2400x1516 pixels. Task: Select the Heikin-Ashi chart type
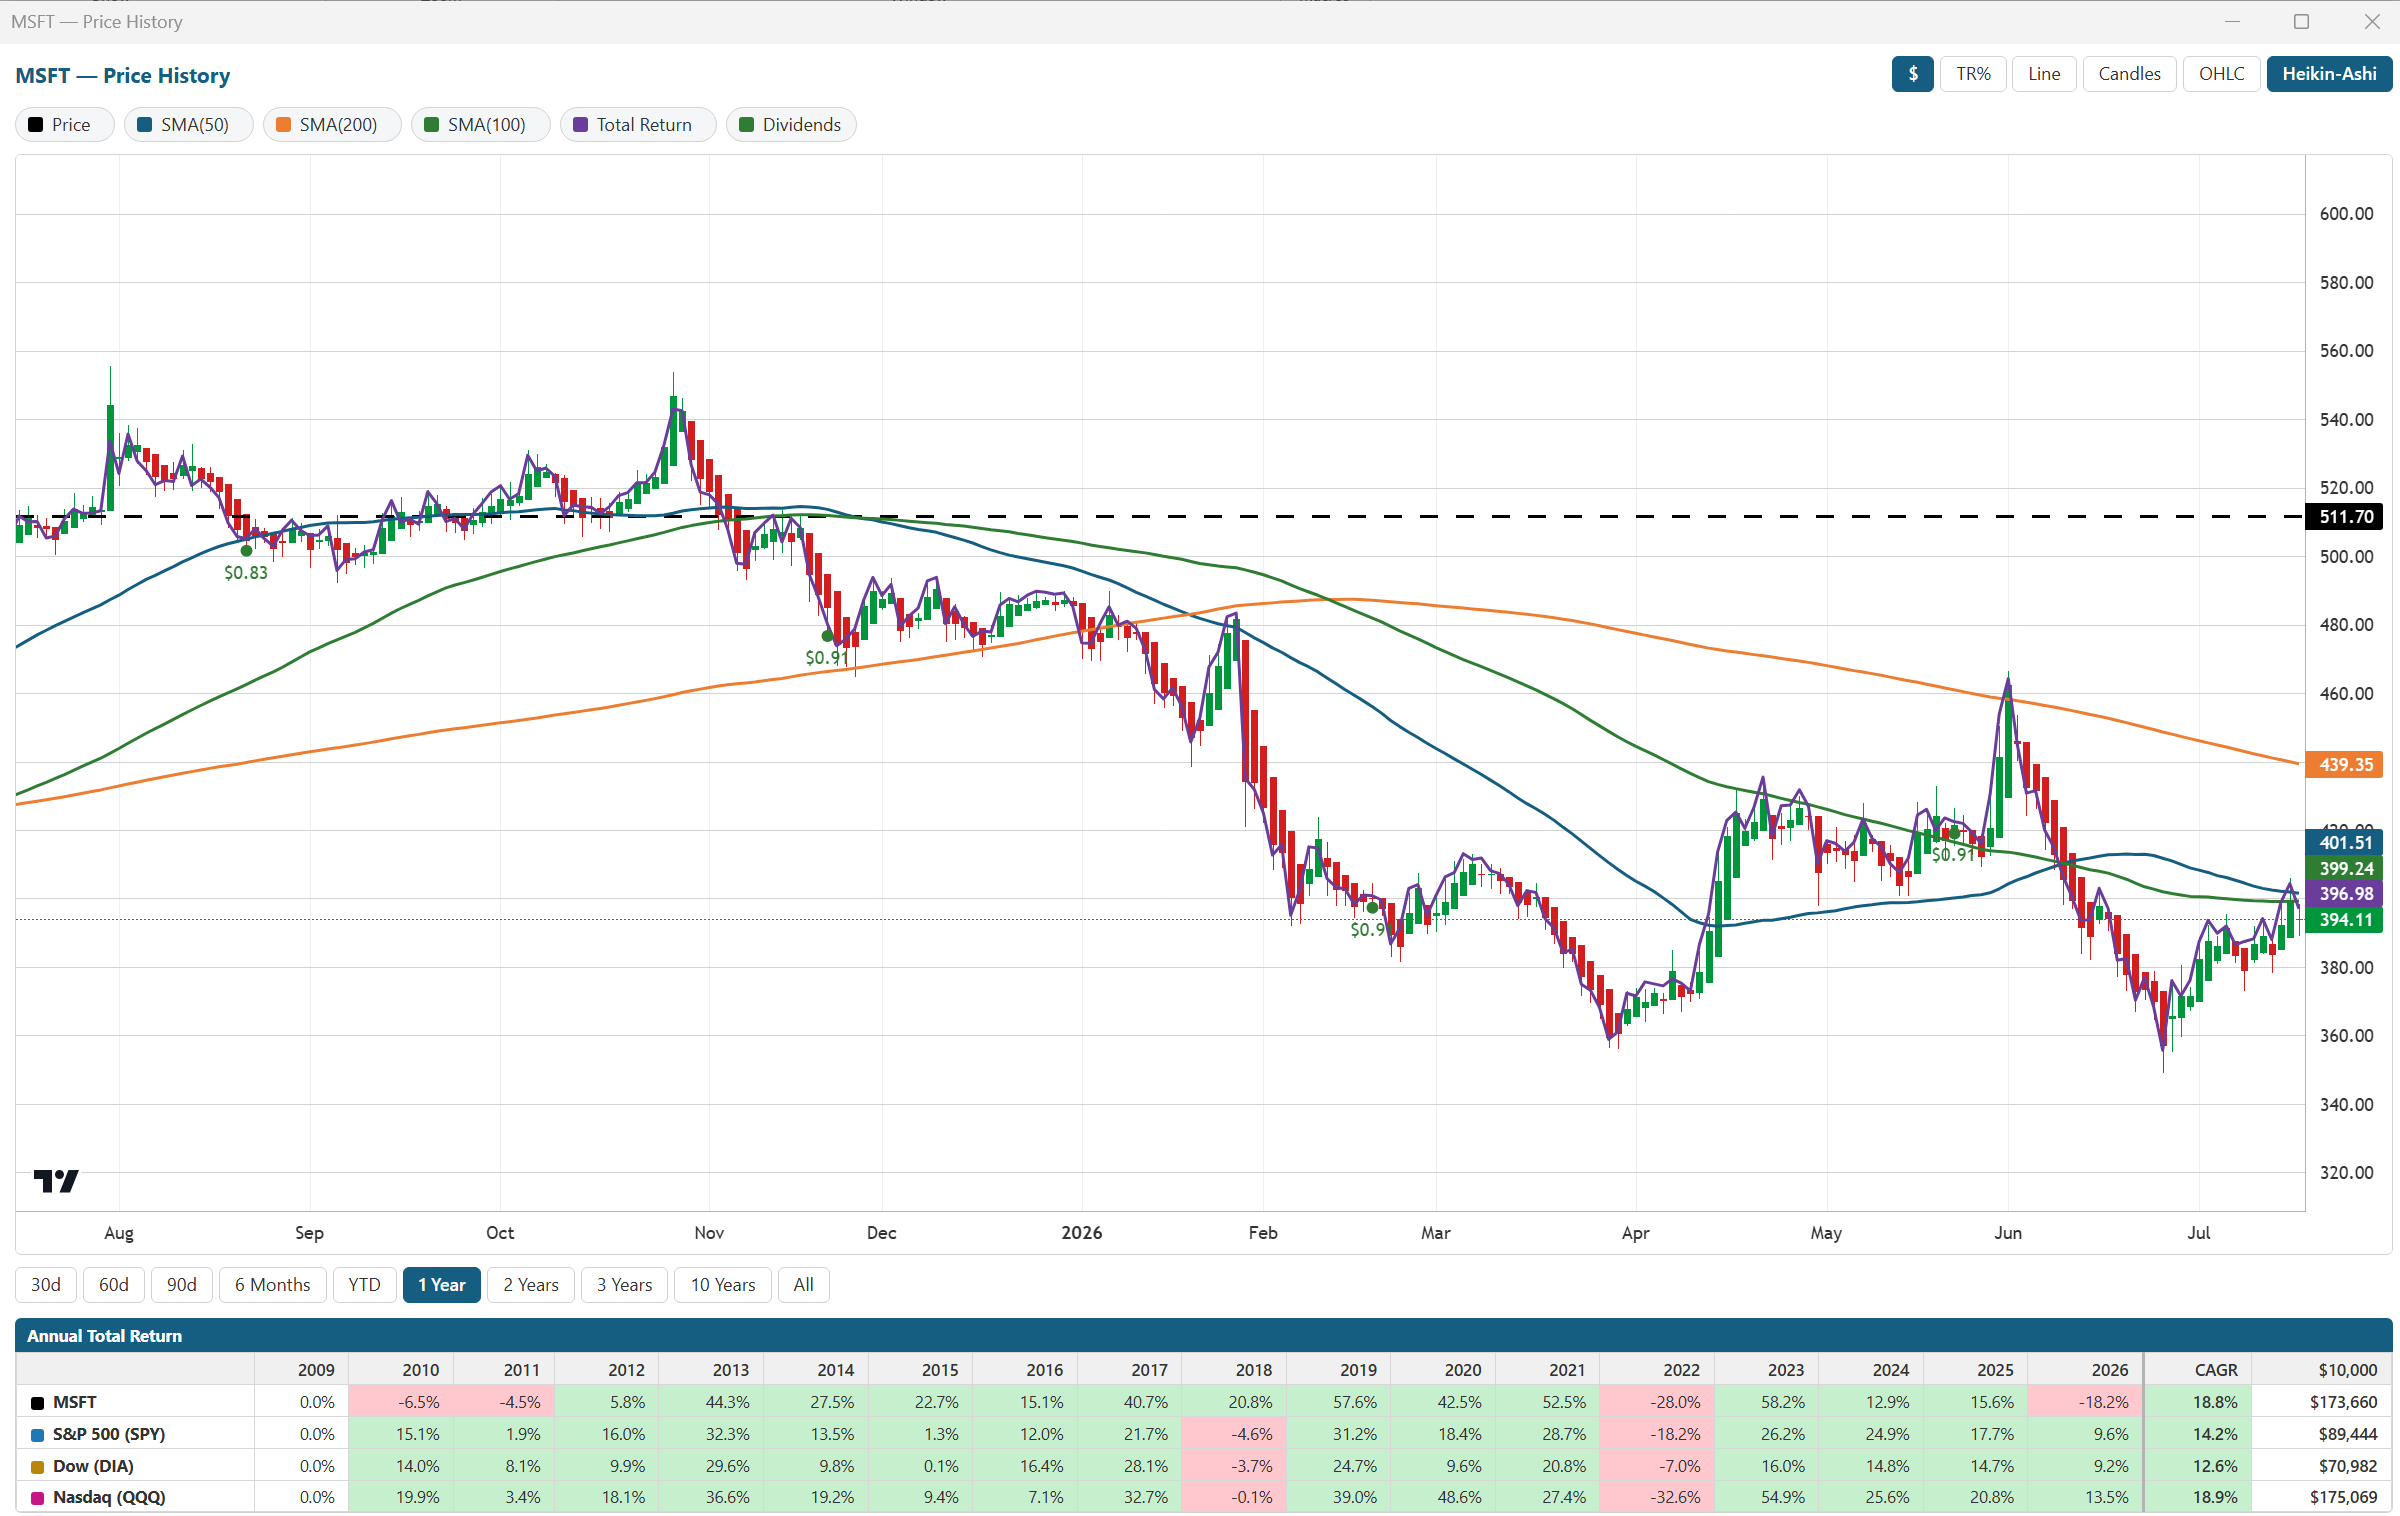pyautogui.click(x=2329, y=74)
